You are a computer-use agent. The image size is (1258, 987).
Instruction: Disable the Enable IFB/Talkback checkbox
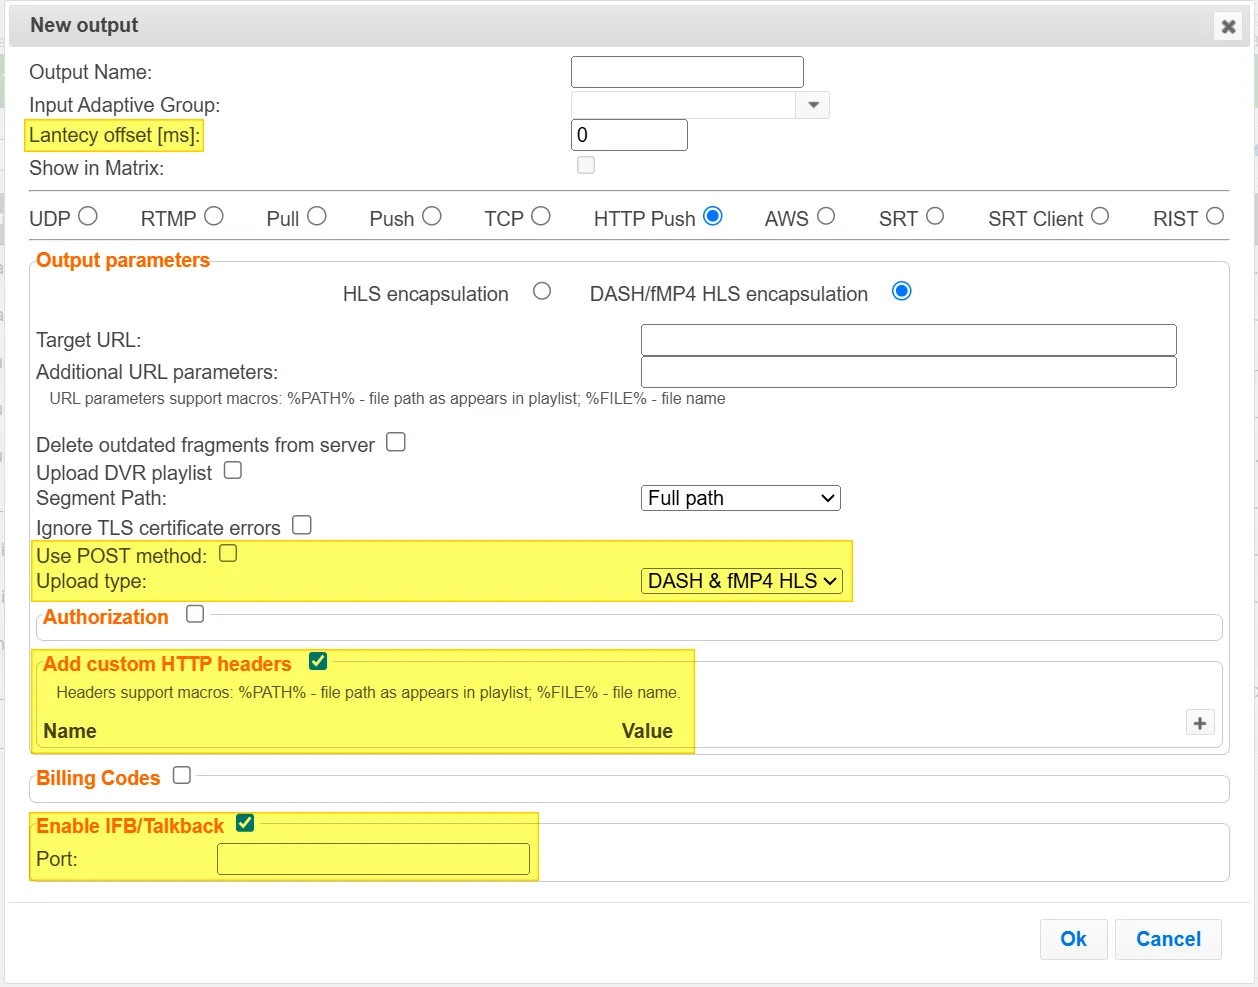(245, 823)
